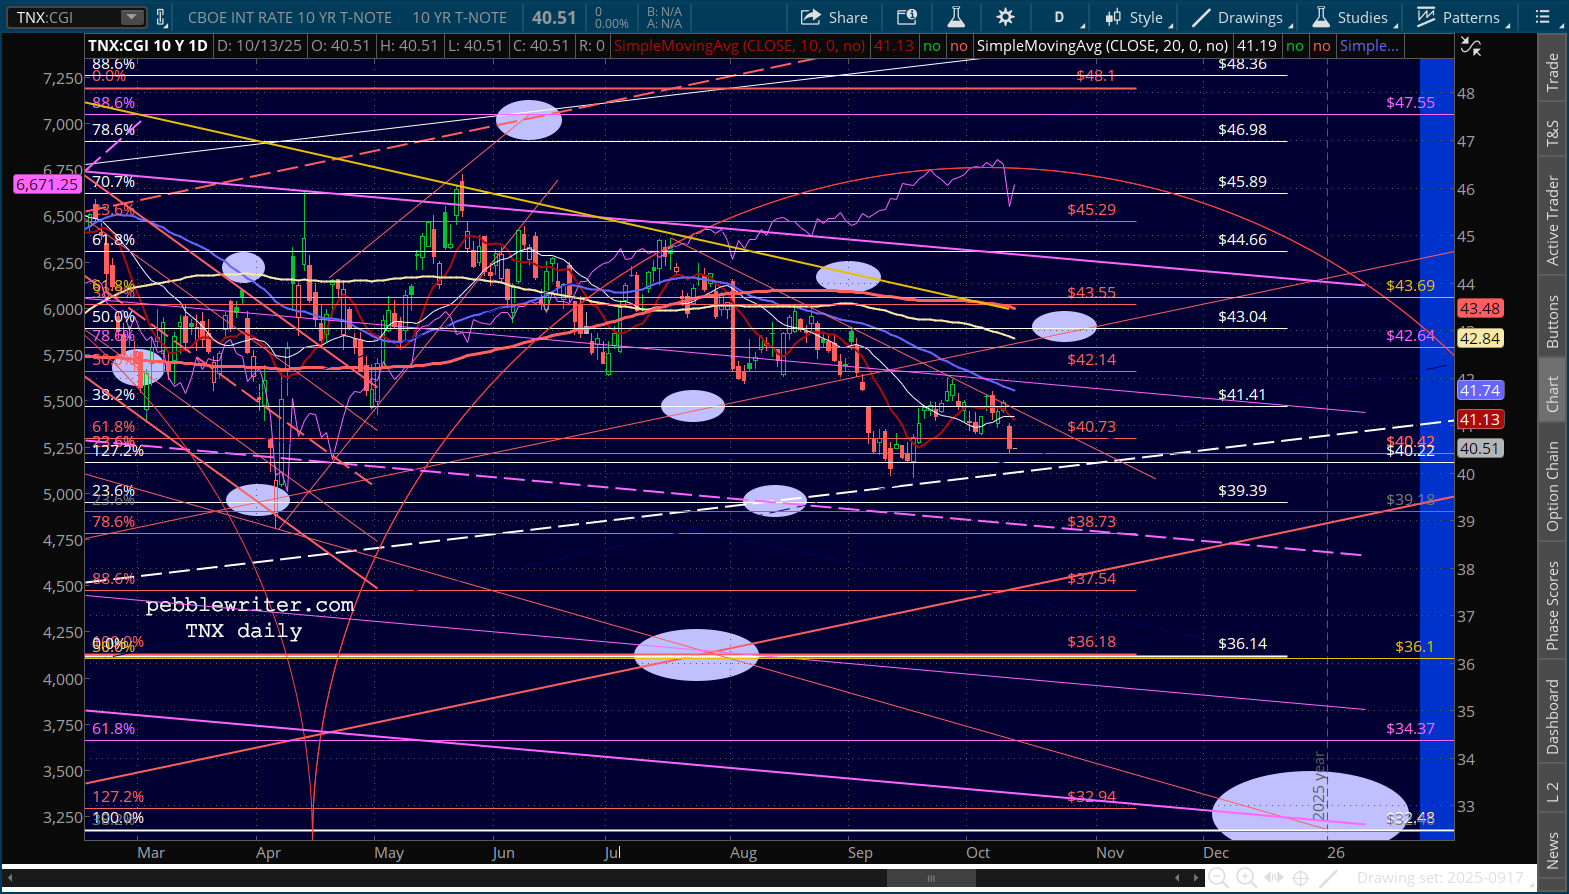Zoom in using the plus magnifier
Image resolution: width=1569 pixels, height=894 pixels.
pyautogui.click(x=1246, y=878)
